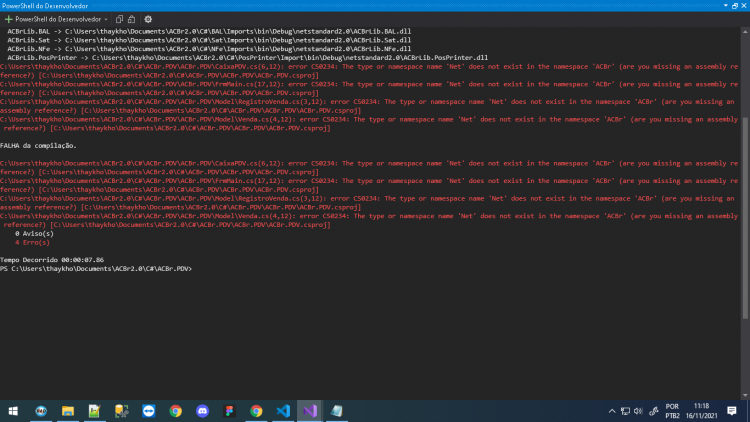Open terminal settings gear icon
The width and height of the screenshot is (750, 422).
[148, 19]
